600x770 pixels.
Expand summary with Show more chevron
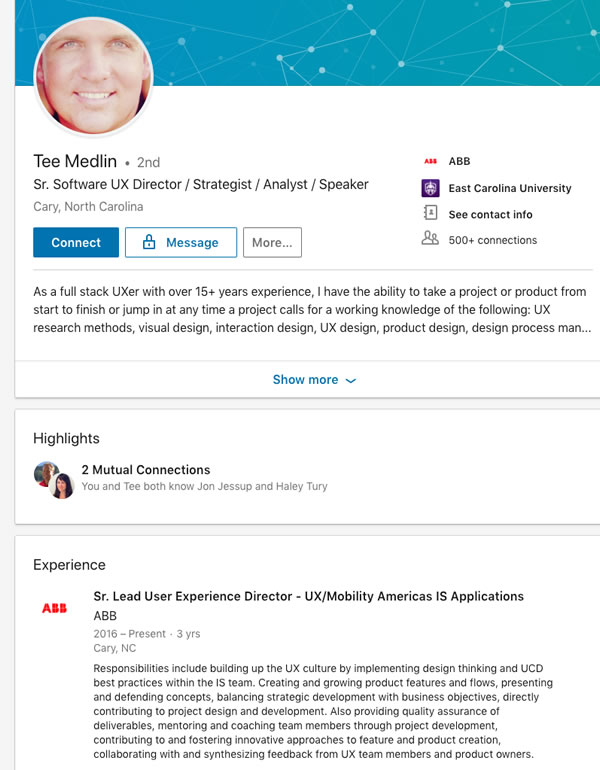[350, 381]
